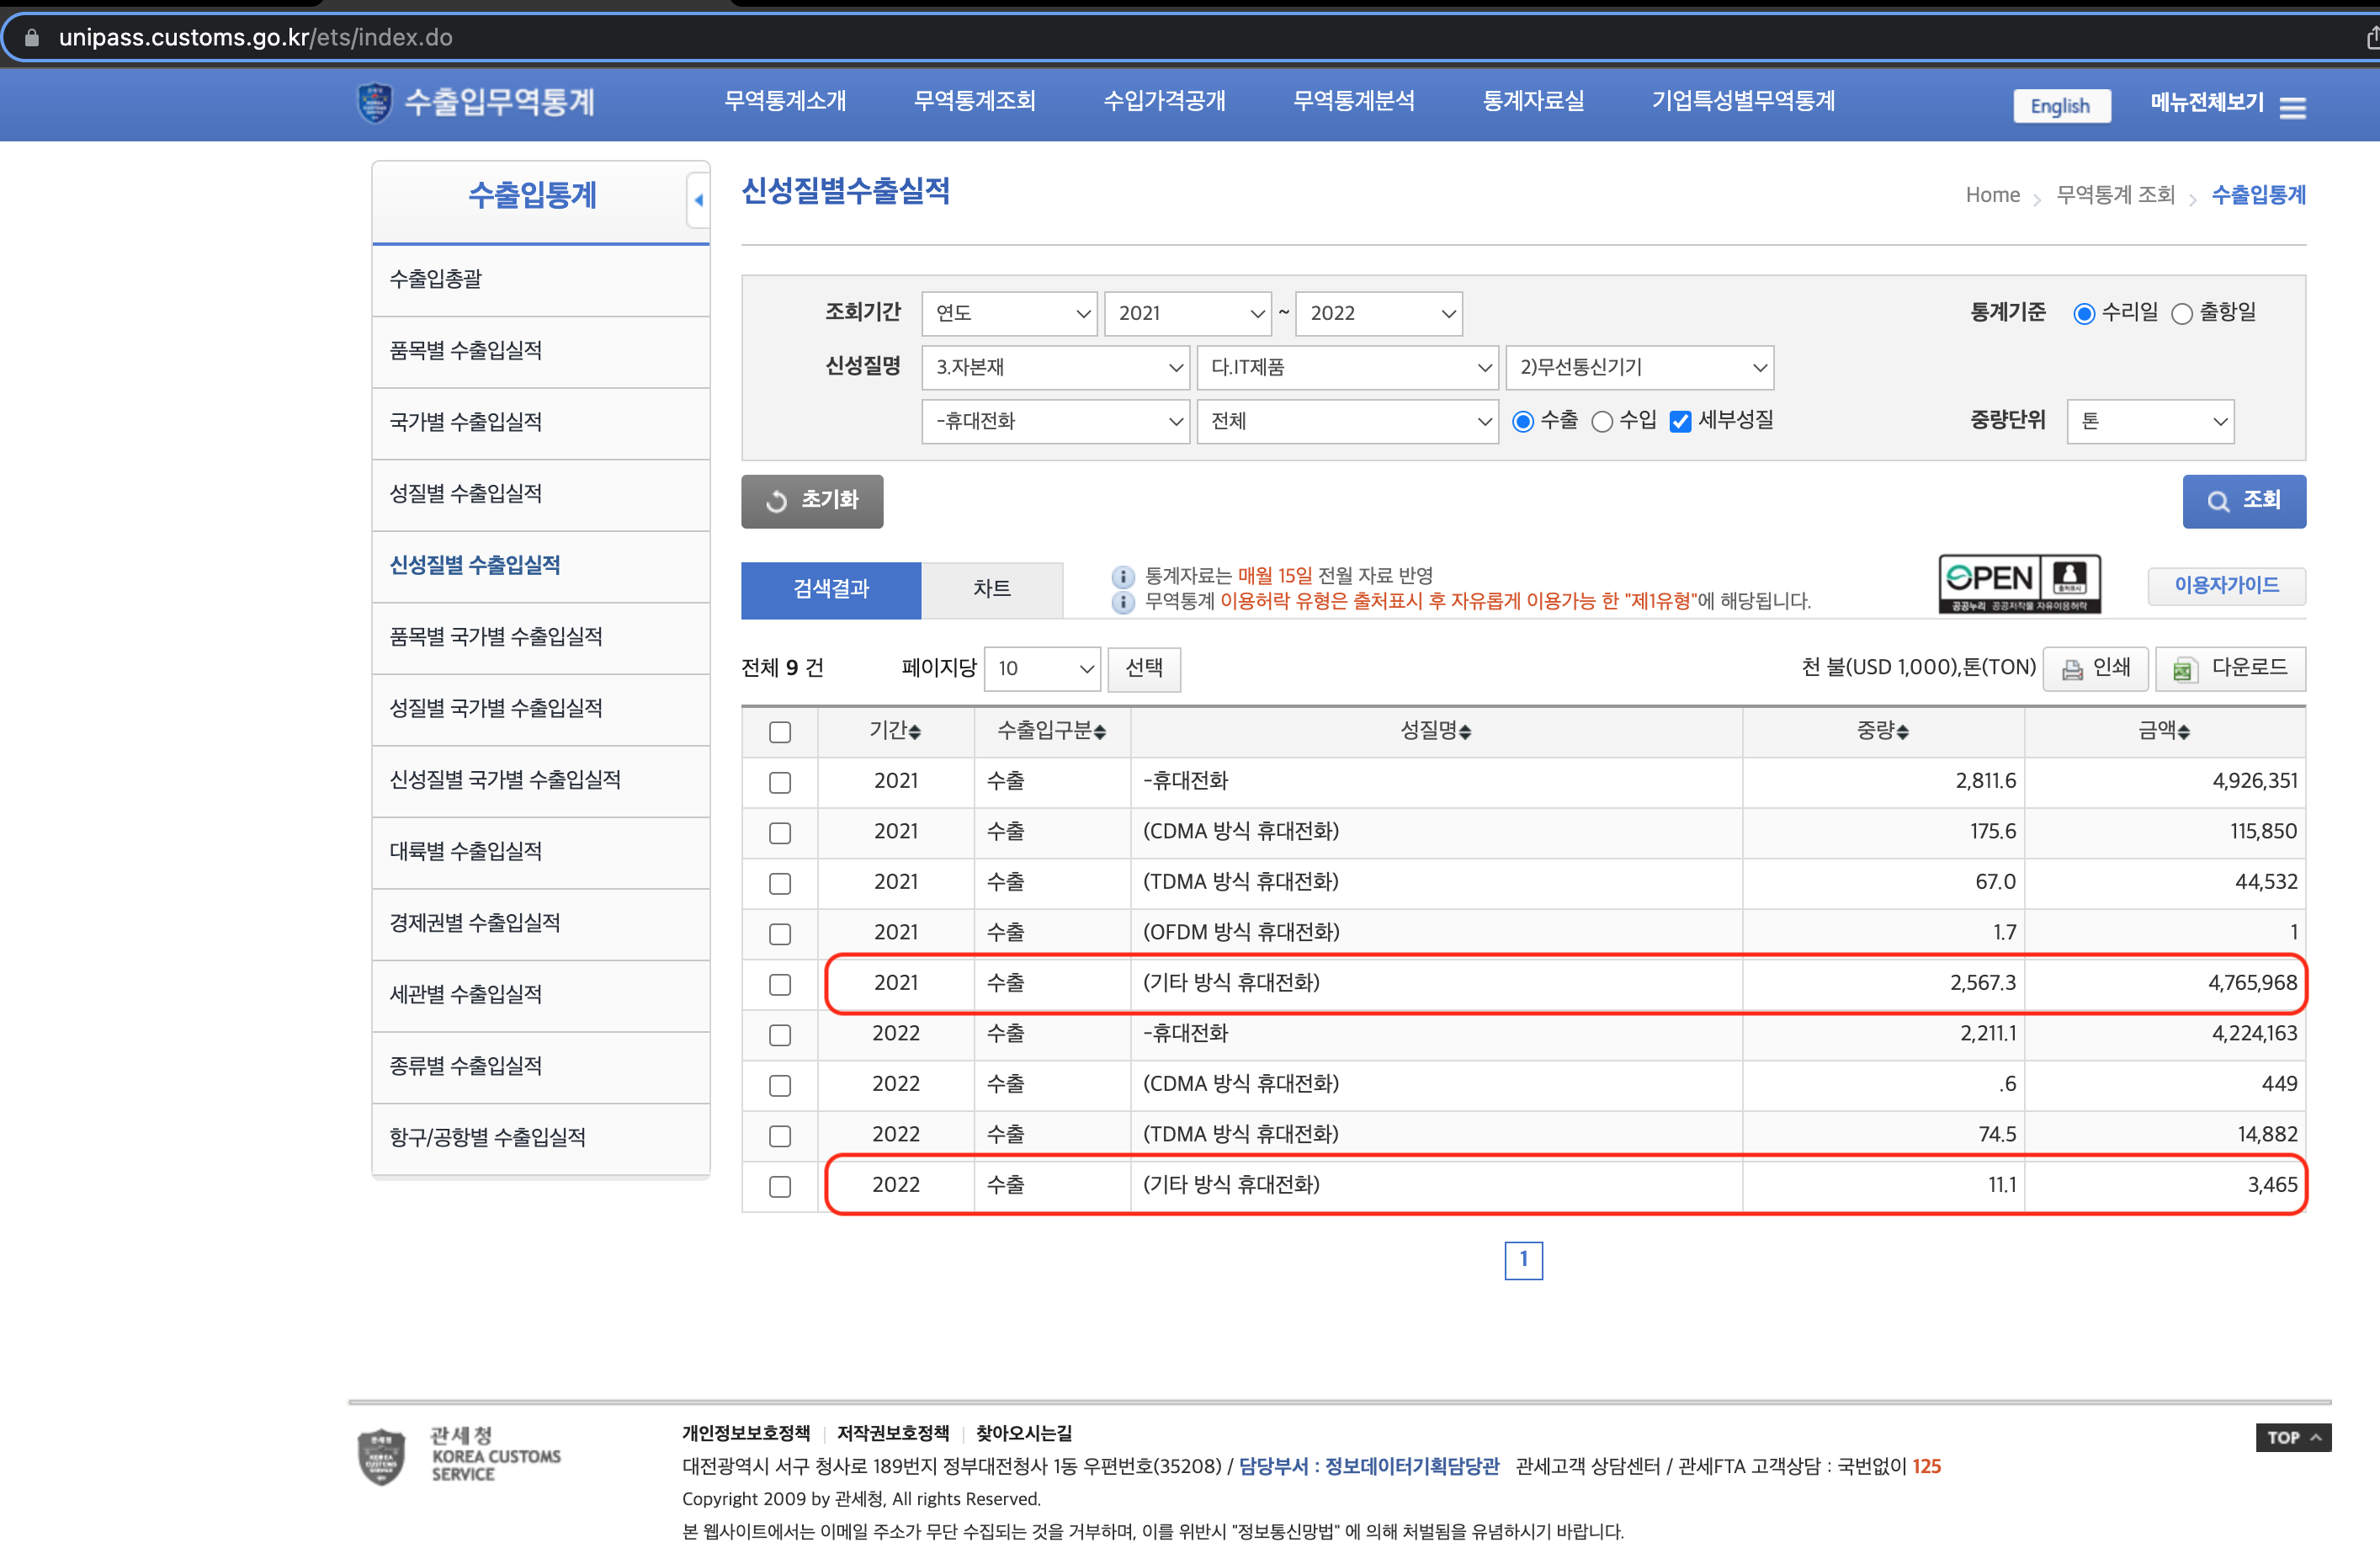Check the 2021 기타 방식 휴대전화 row checkbox
Image resolution: width=2380 pixels, height=1564 pixels.
(779, 984)
